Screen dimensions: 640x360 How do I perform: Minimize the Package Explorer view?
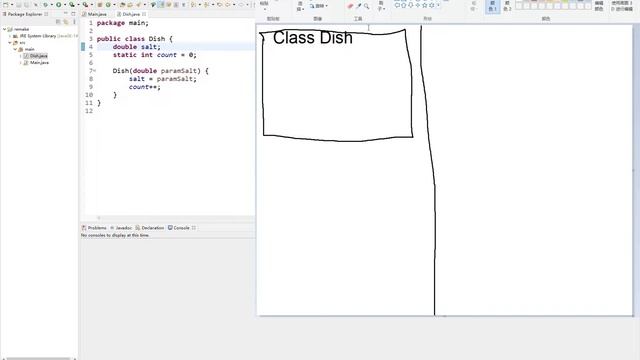(x=66, y=13)
